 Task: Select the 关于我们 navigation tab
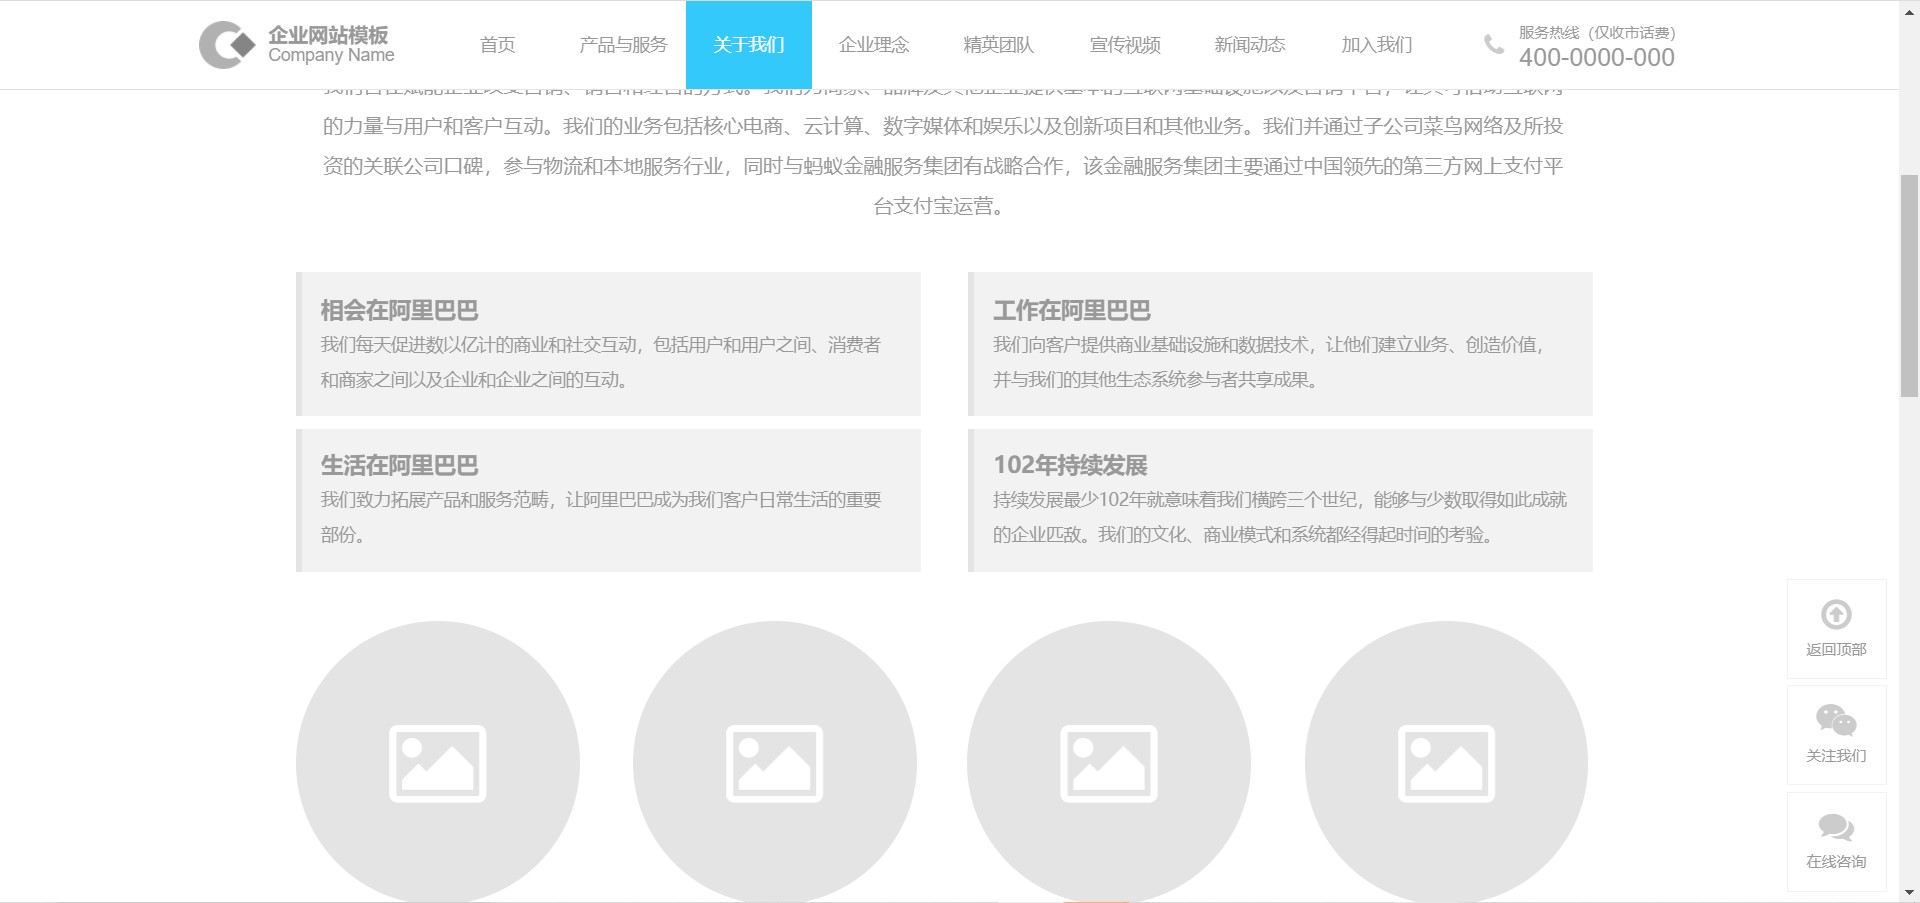tap(749, 45)
